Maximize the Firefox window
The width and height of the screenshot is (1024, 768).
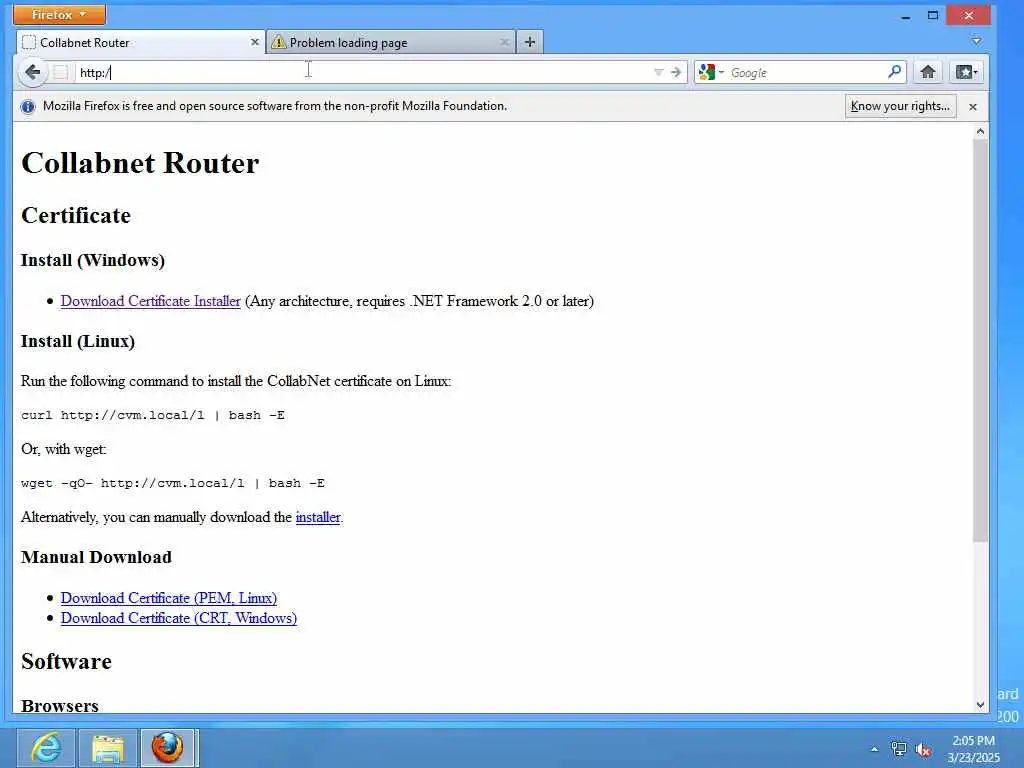pos(933,15)
